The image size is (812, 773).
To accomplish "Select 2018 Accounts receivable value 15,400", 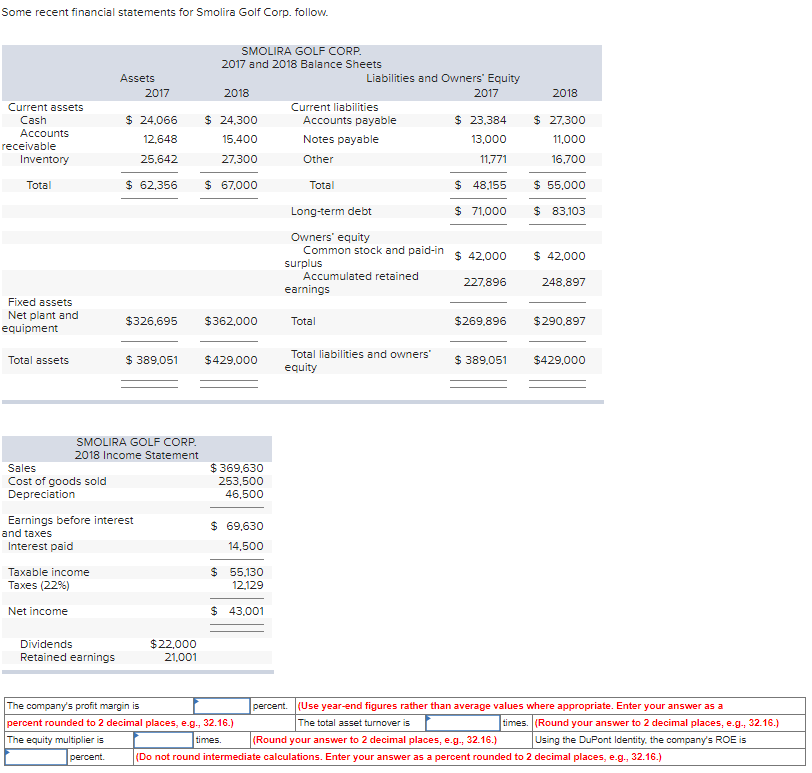I will point(240,139).
